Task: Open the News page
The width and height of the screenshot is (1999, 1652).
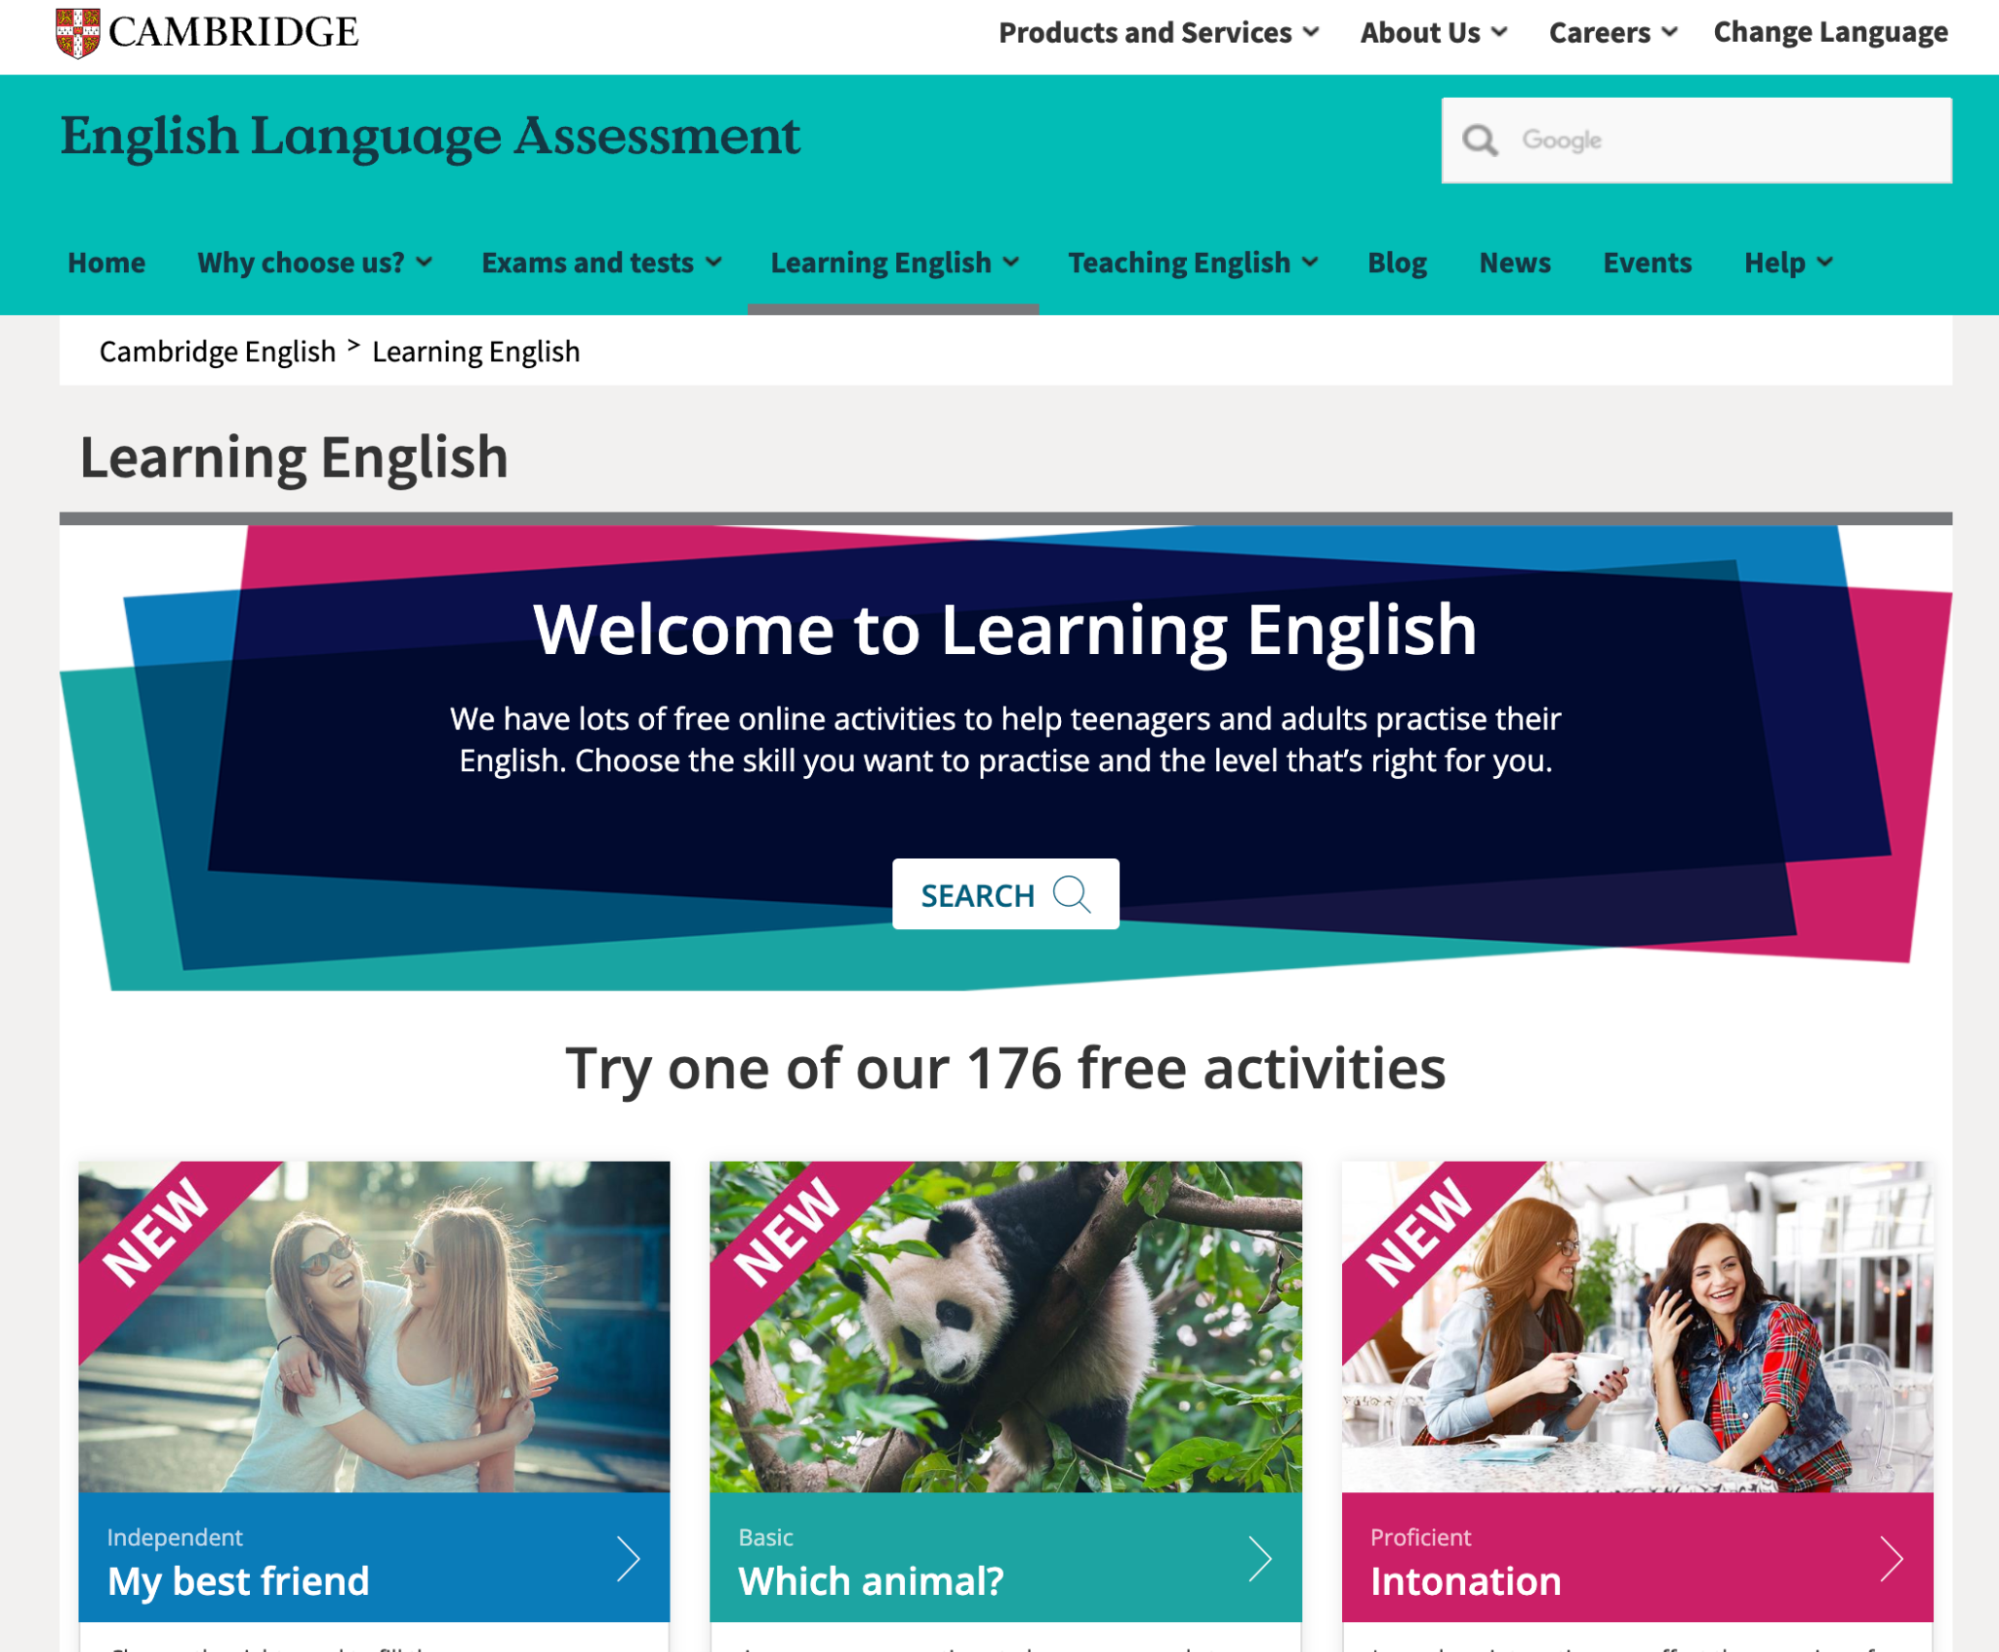Action: pos(1514,263)
